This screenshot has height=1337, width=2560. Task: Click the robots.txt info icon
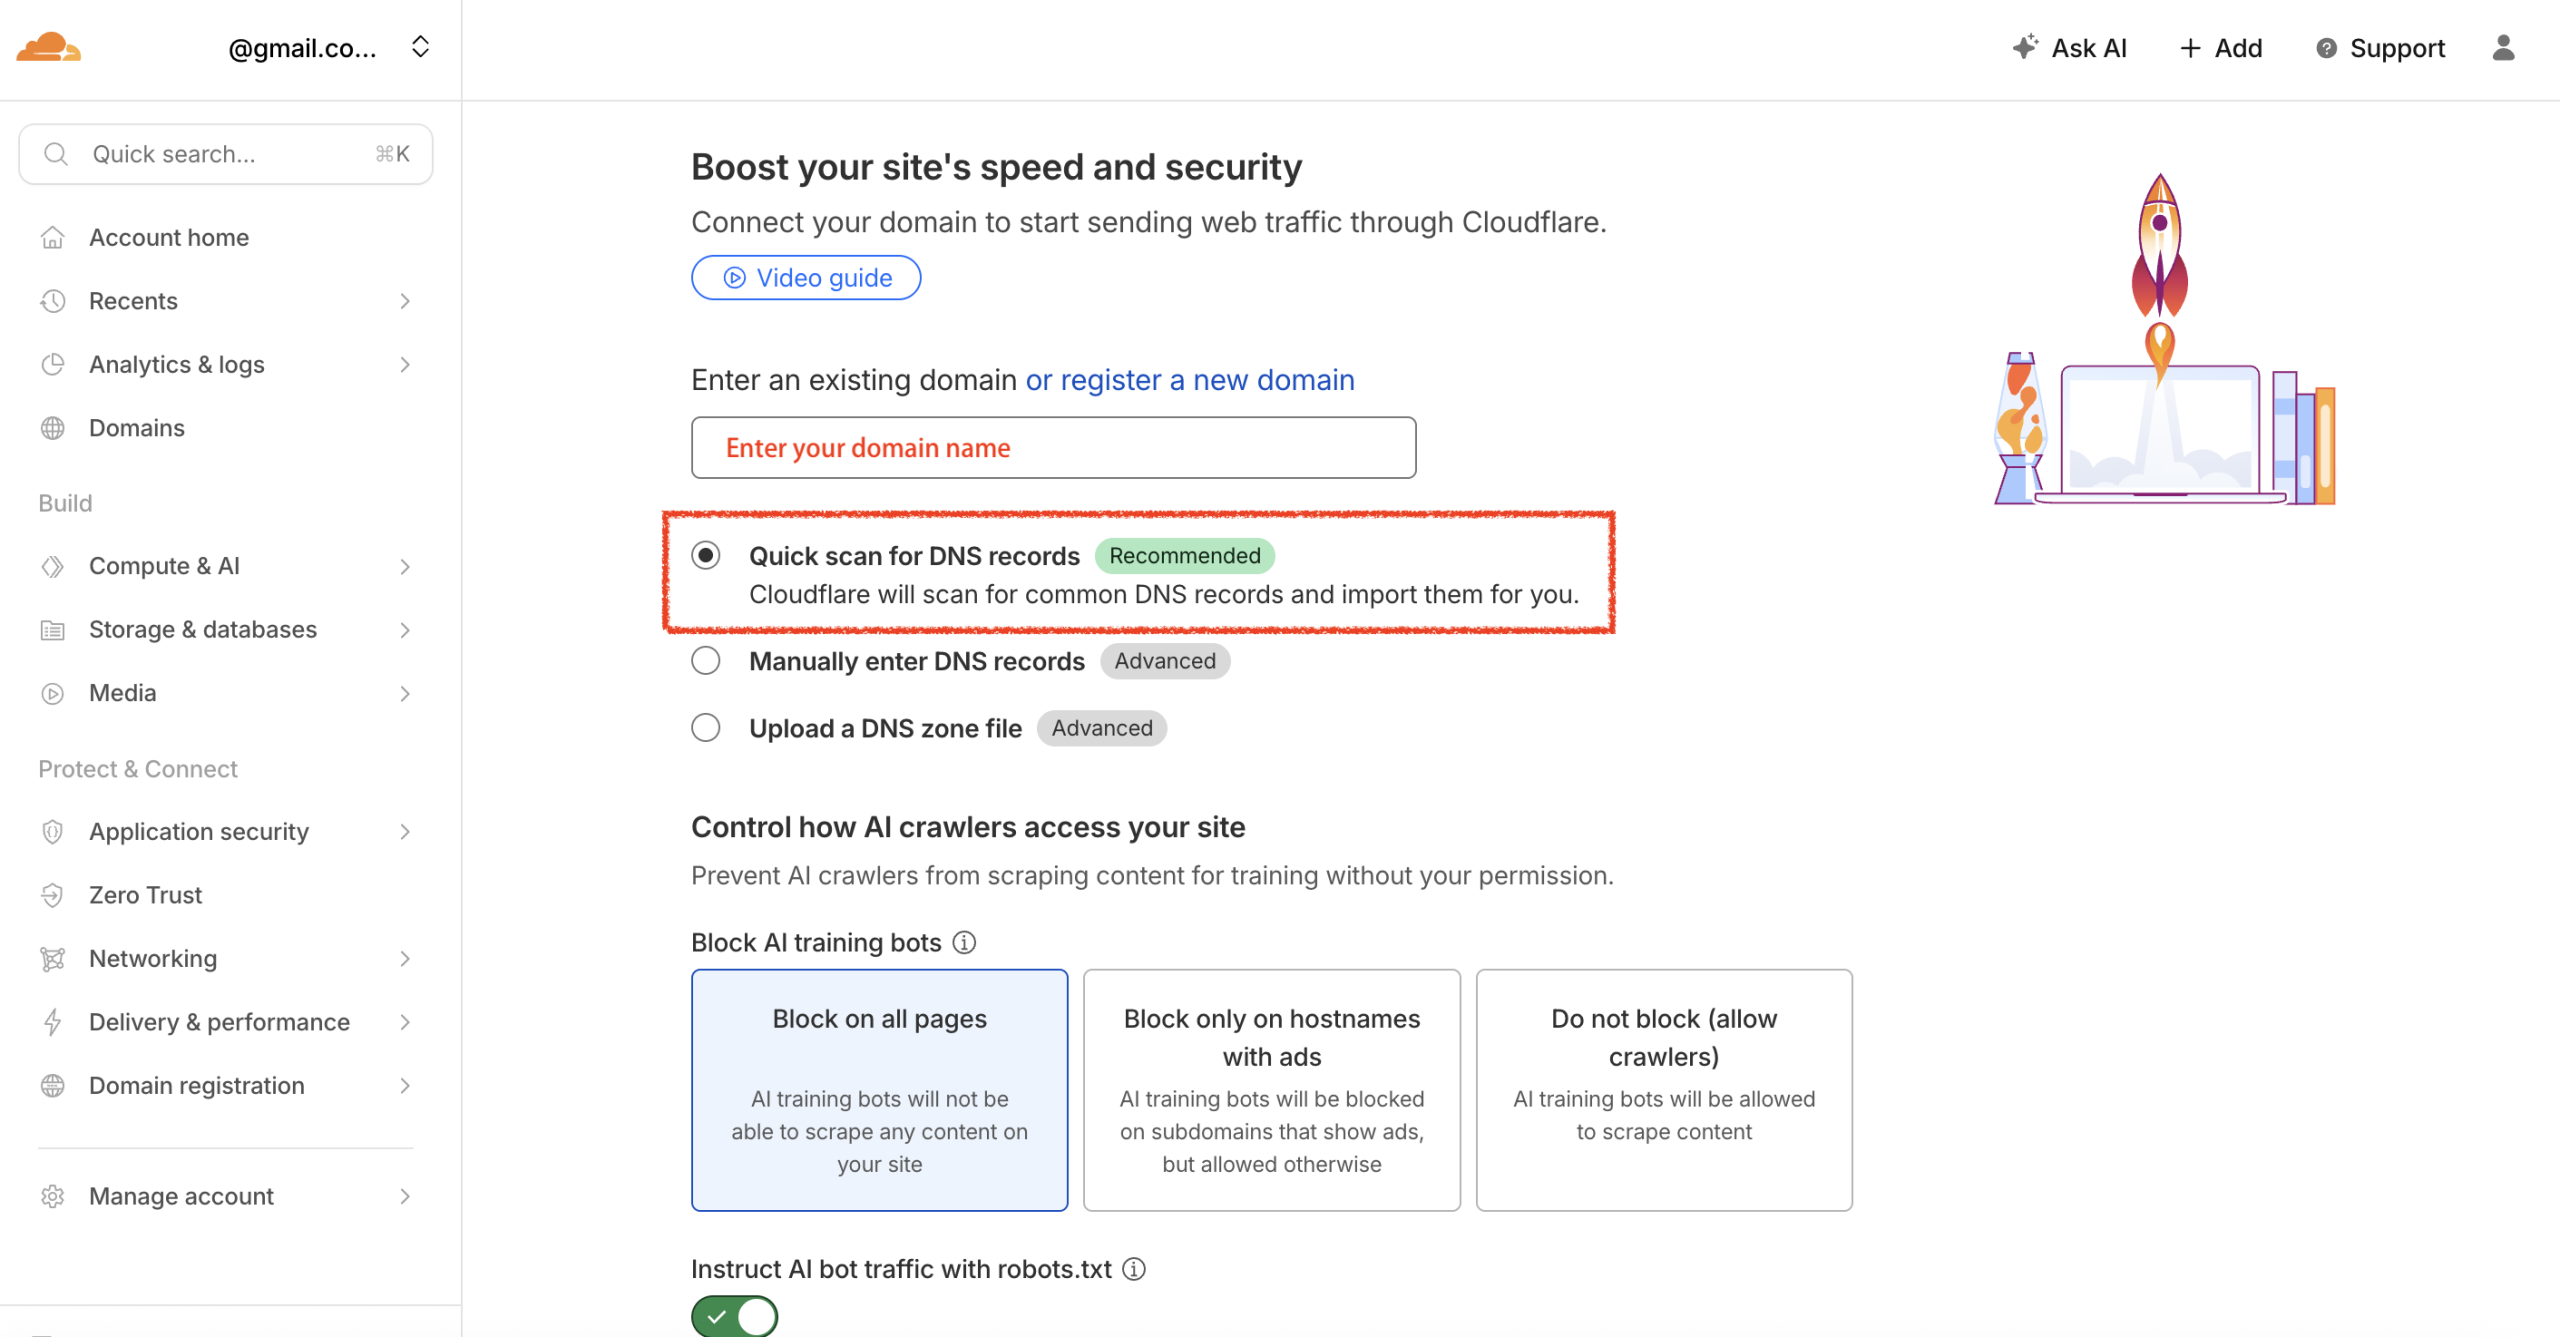click(x=1134, y=1269)
